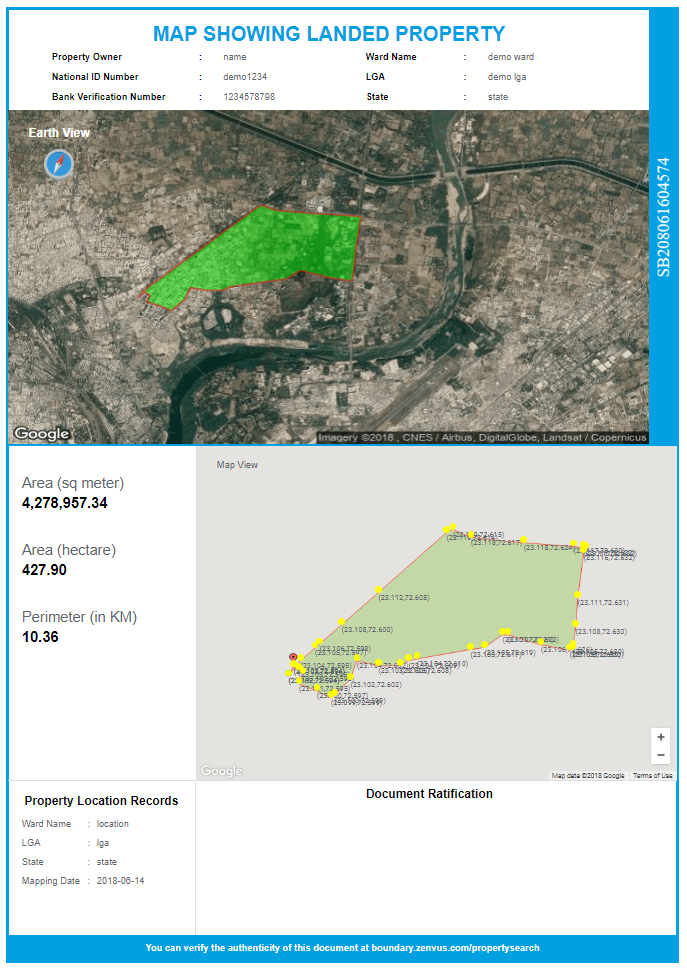The height and width of the screenshot is (980, 687).
Task: Click the compass icon on Earth View
Action: point(59,164)
